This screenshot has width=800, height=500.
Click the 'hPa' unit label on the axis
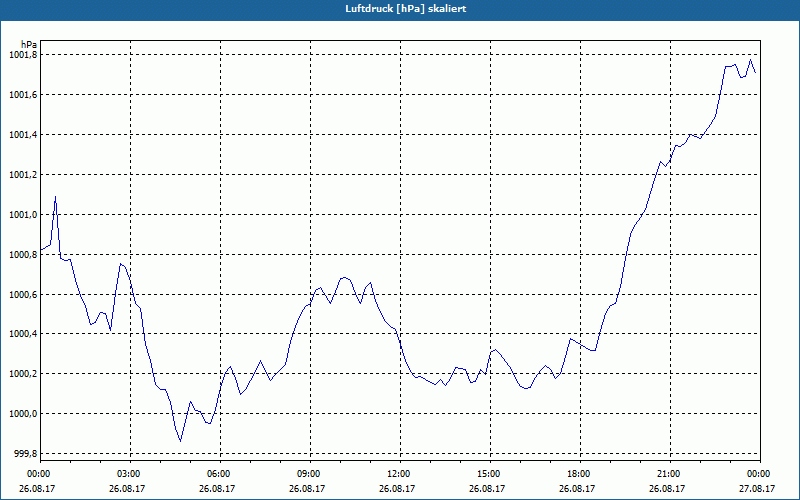[29, 45]
